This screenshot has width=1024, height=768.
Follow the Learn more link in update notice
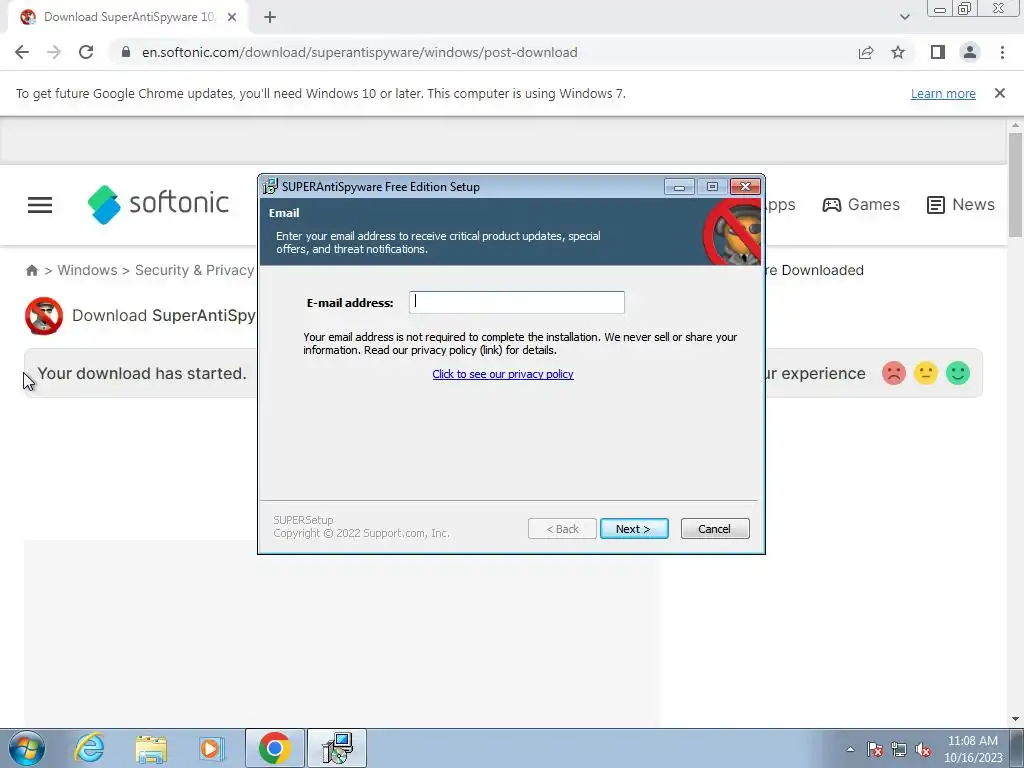click(x=943, y=93)
